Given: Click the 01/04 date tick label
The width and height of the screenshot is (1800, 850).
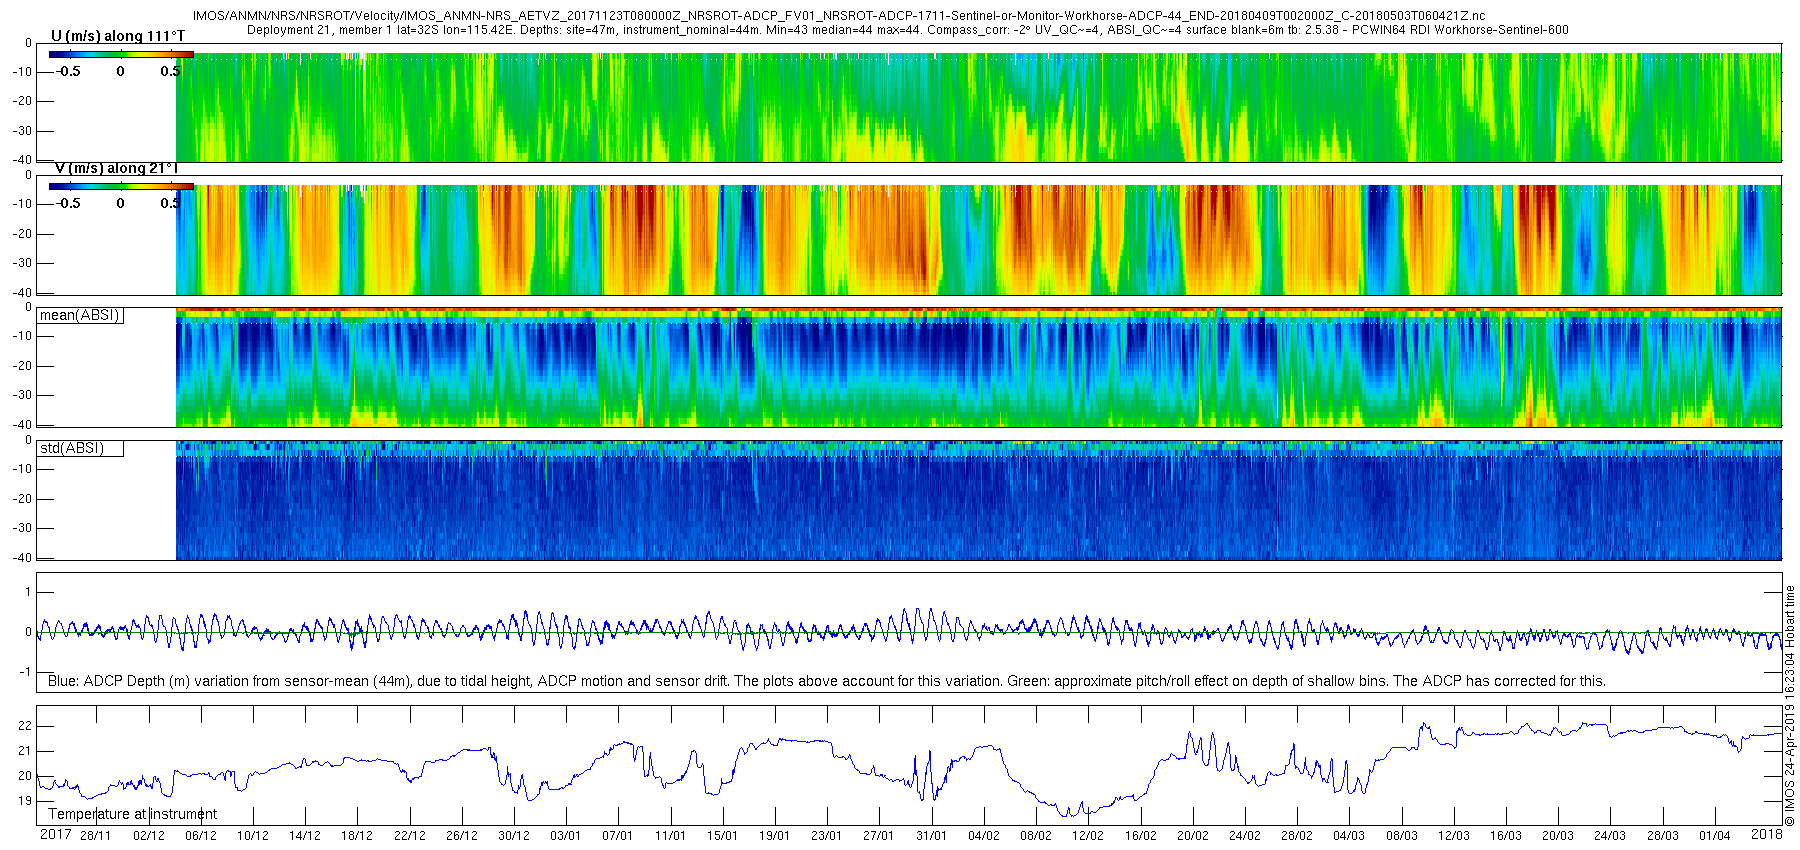Looking at the screenshot, I should click(x=1714, y=836).
